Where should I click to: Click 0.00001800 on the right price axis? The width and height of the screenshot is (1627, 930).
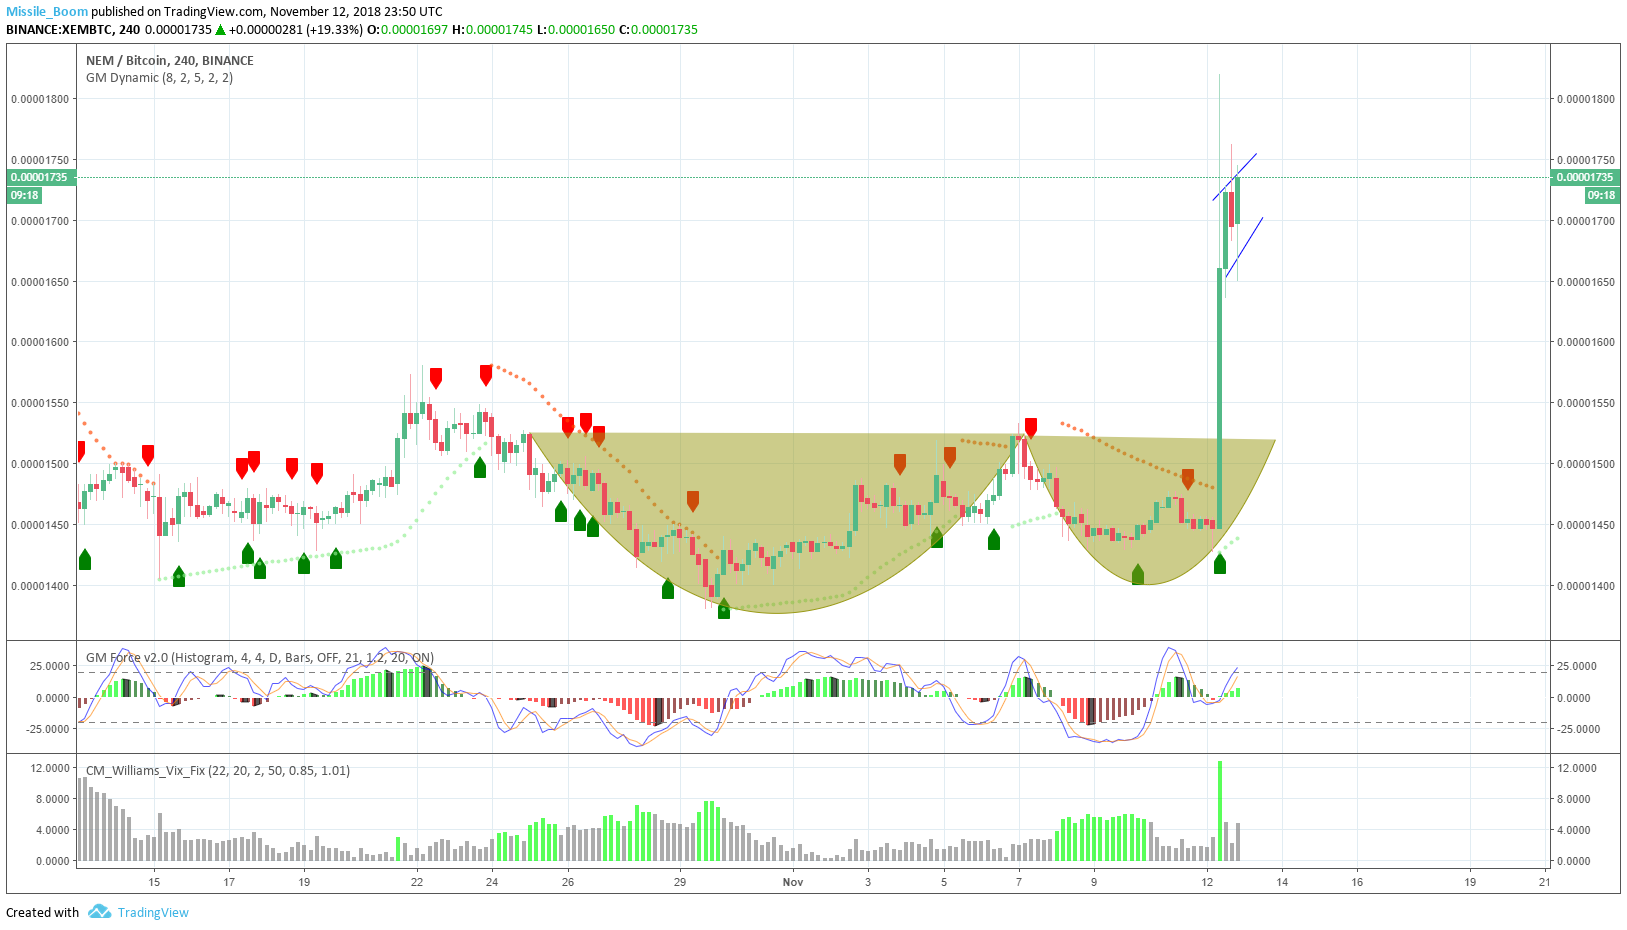tap(1586, 100)
